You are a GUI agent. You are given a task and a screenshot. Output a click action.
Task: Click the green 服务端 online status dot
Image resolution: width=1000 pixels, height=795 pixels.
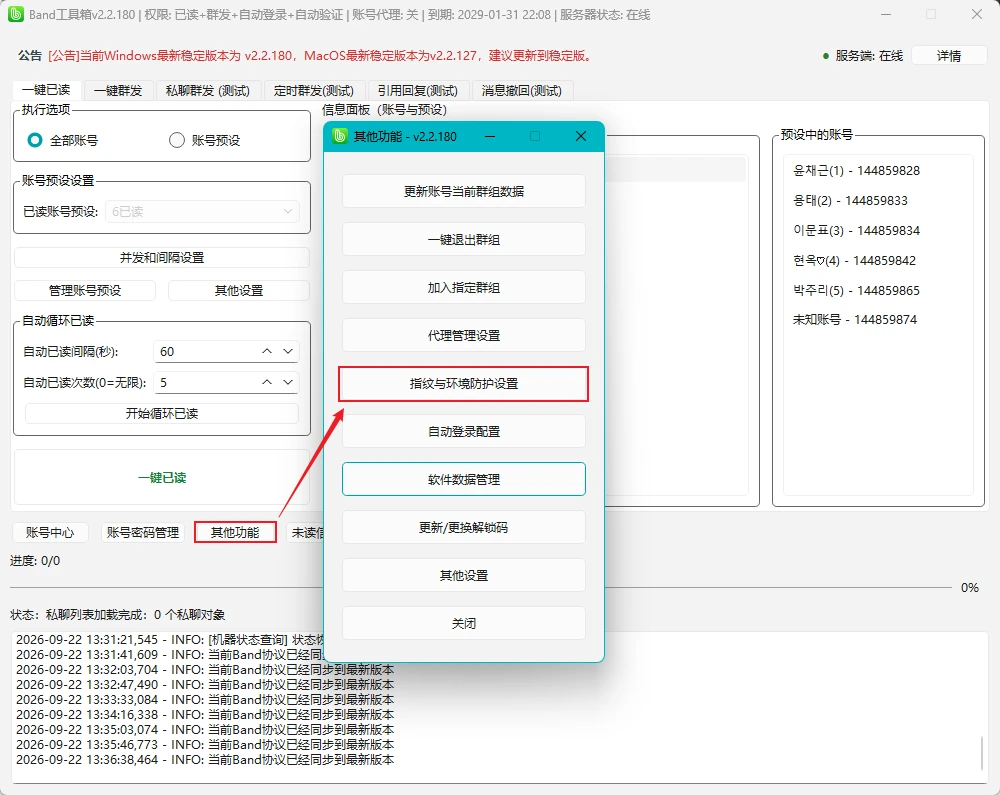pyautogui.click(x=826, y=56)
